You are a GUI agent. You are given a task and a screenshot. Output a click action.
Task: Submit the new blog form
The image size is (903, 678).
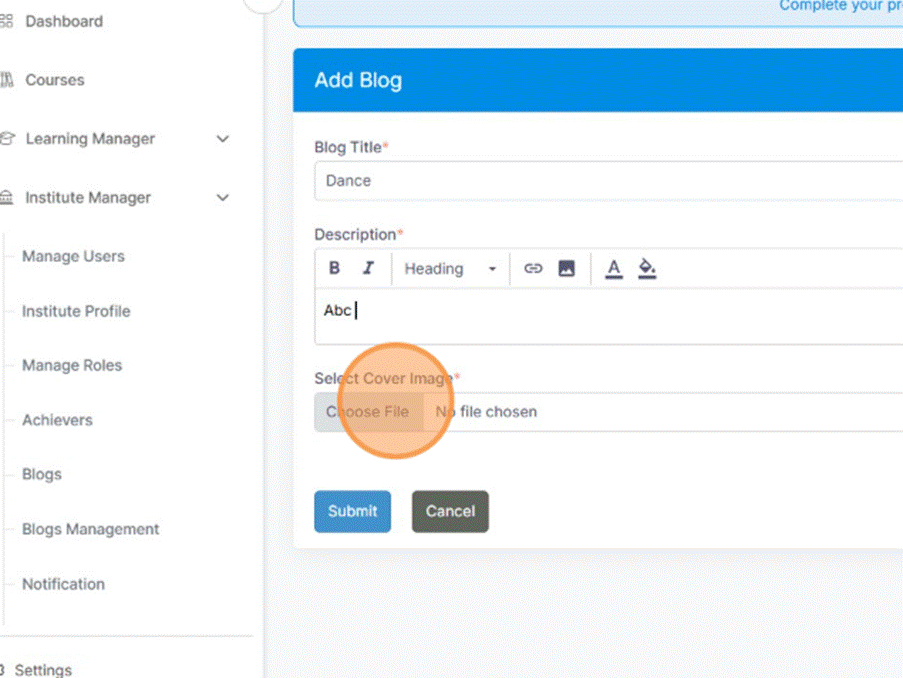click(352, 511)
